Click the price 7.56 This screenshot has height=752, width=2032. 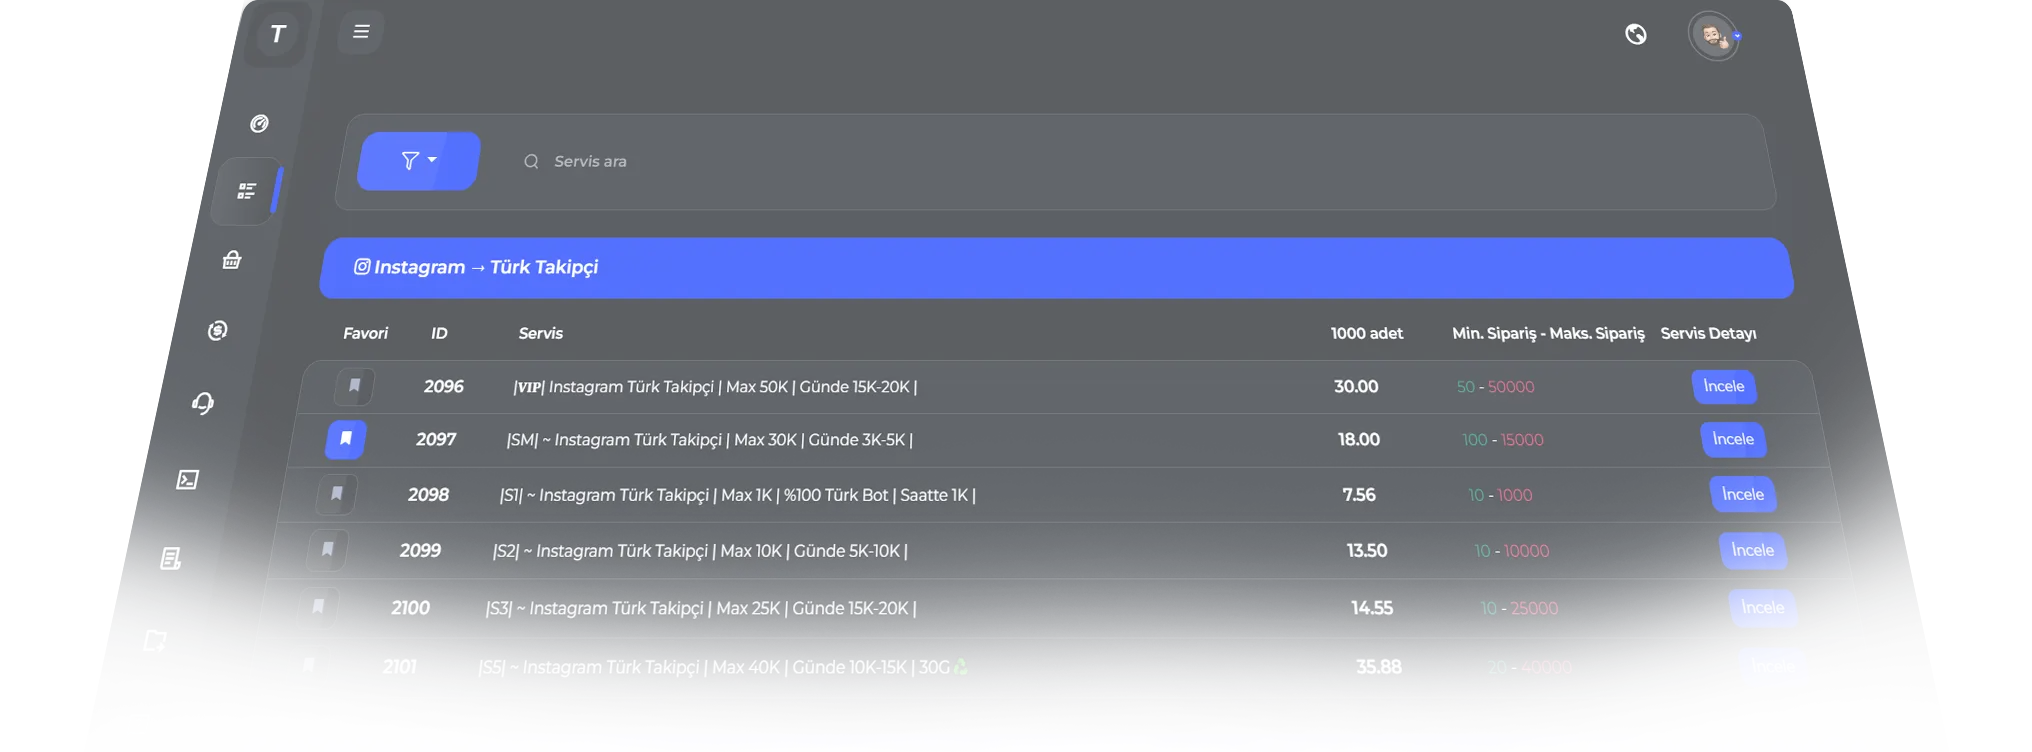(x=1359, y=495)
